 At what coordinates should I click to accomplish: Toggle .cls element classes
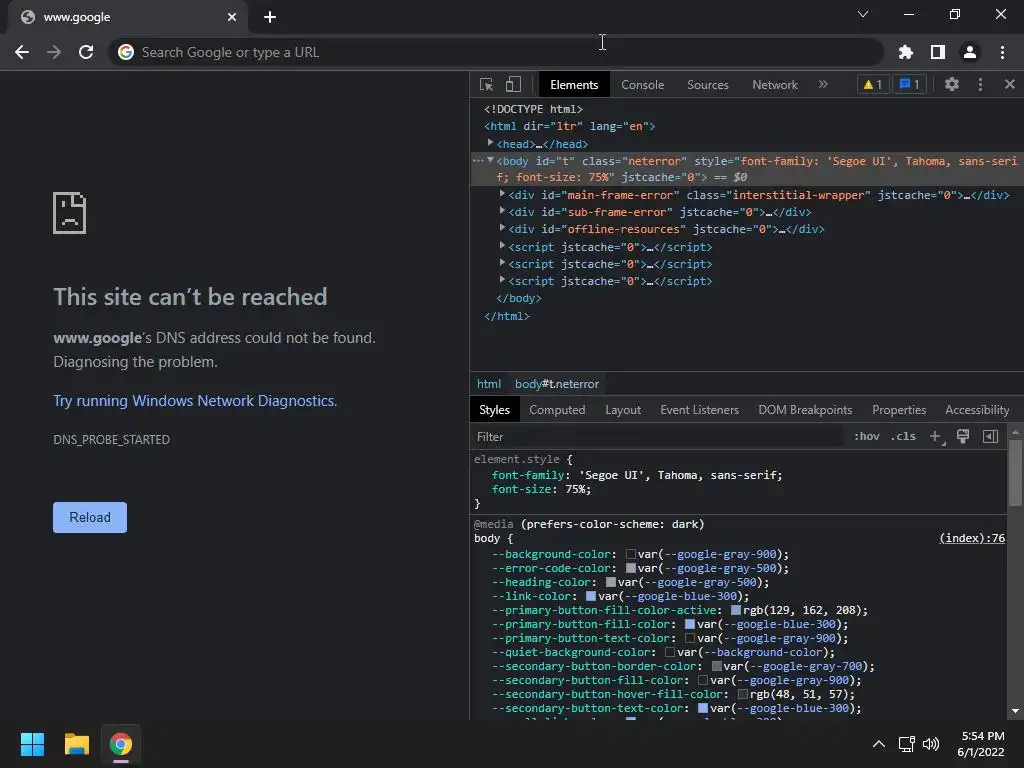(x=903, y=436)
